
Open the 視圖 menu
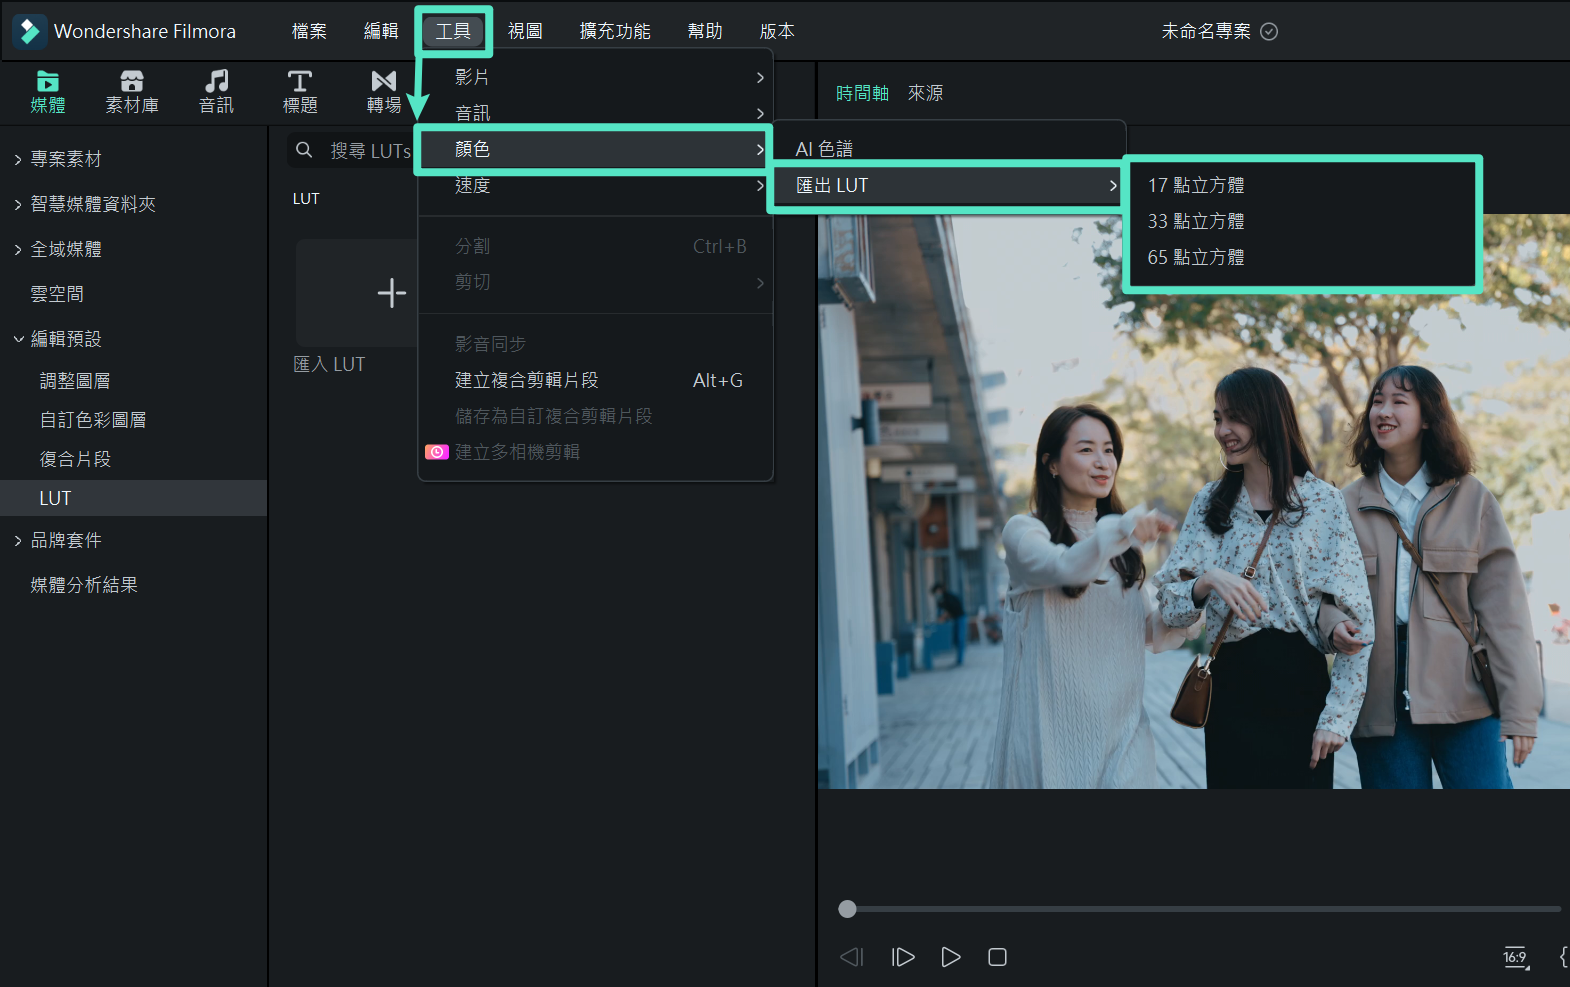(x=525, y=31)
